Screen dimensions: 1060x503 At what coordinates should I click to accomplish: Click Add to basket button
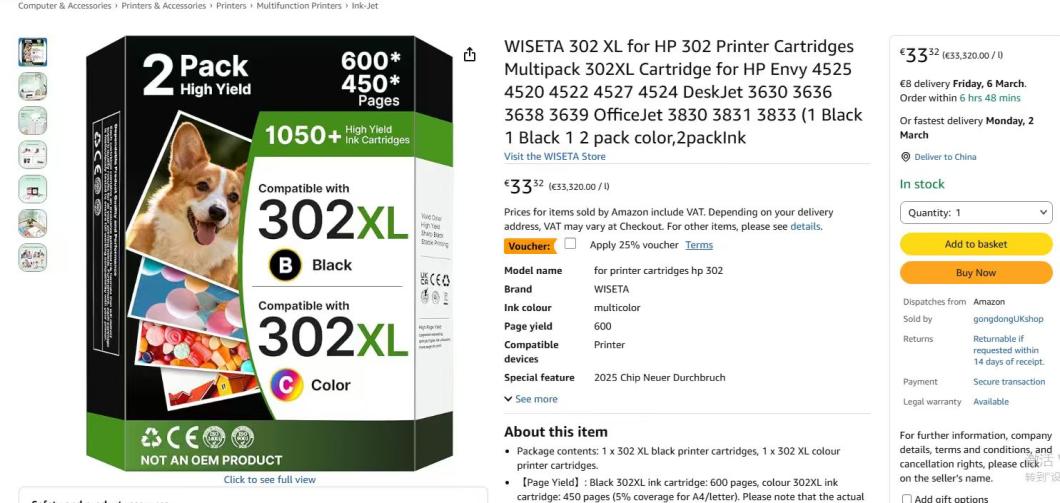pyautogui.click(x=975, y=244)
